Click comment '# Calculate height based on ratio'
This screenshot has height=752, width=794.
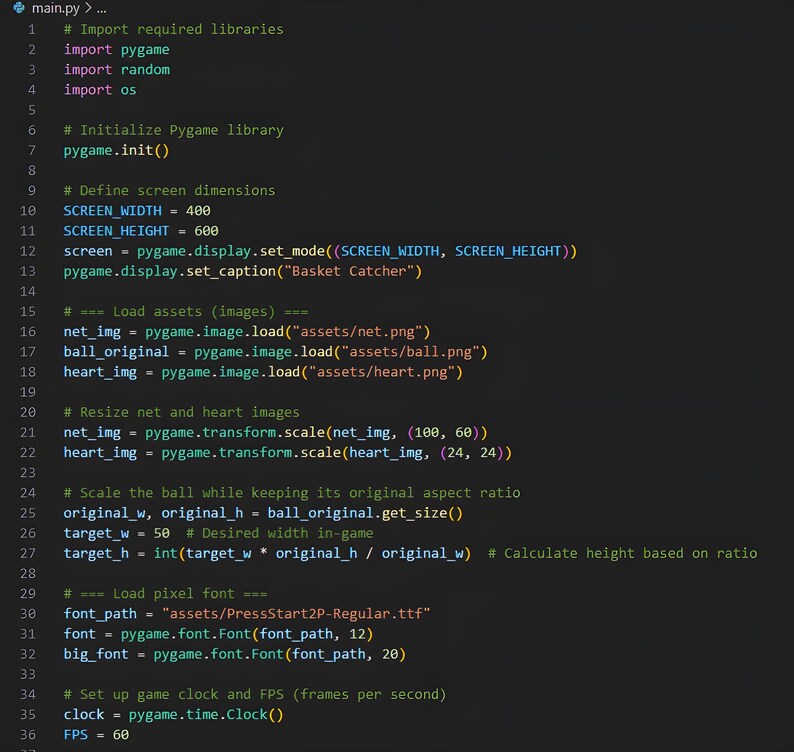[623, 553]
